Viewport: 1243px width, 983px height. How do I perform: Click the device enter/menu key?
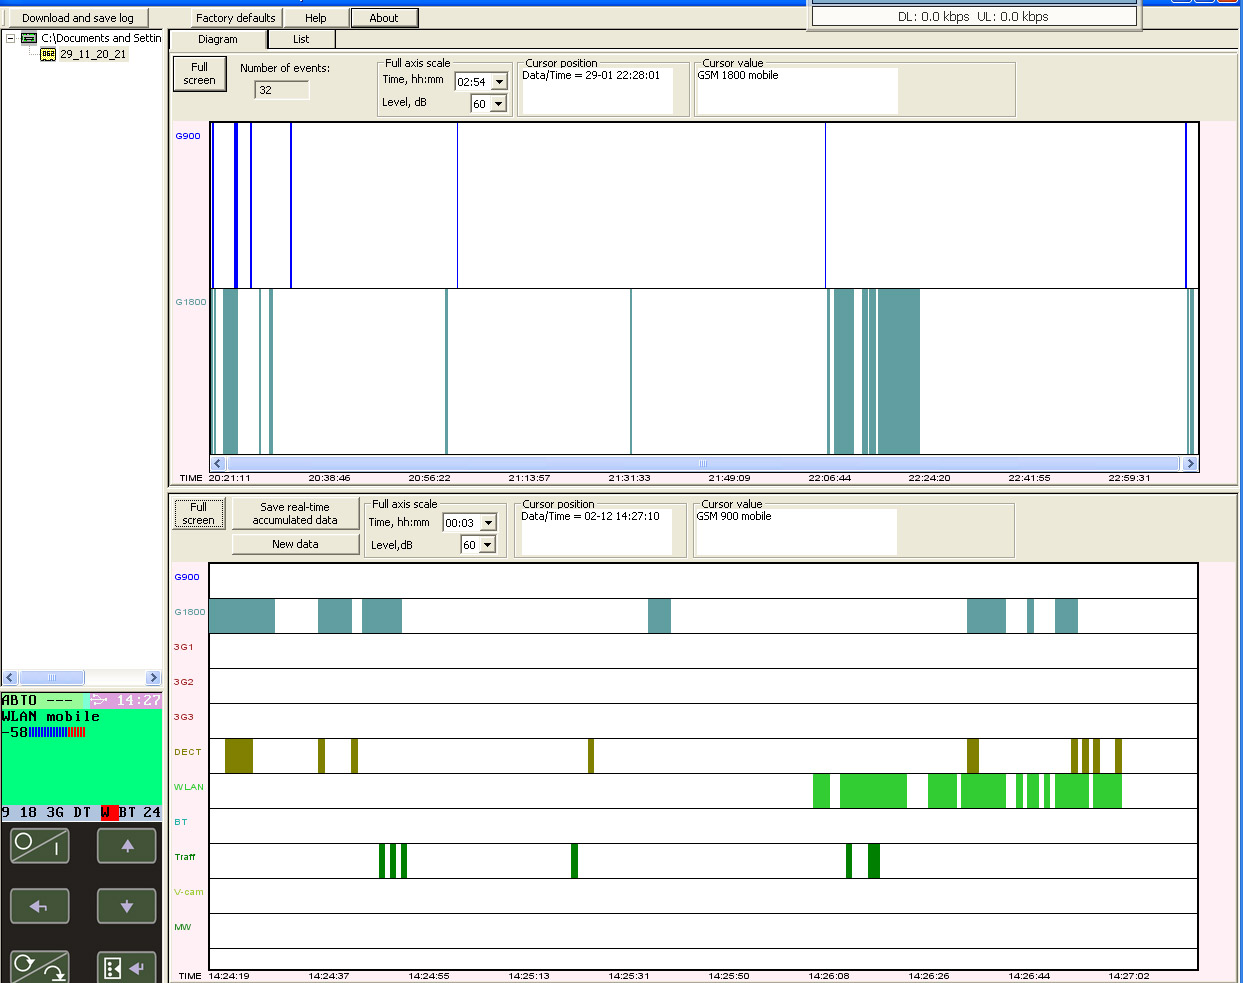pos(127,967)
